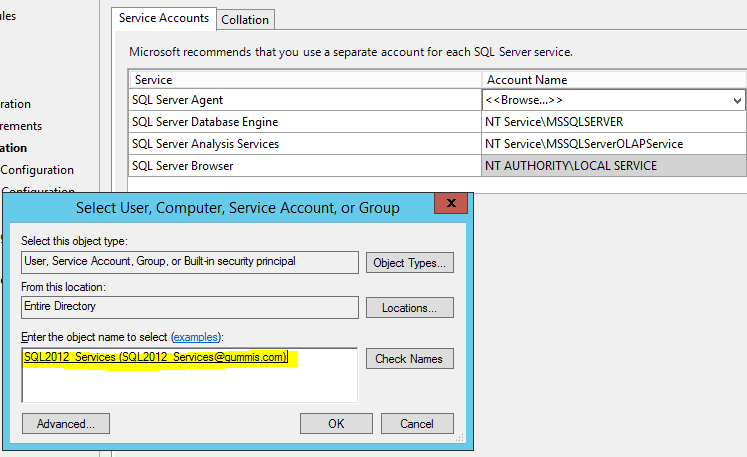Screen dimensions: 747x457
Task: Expand the SQL Server Agent account dropdown arrow
Action: (737, 100)
